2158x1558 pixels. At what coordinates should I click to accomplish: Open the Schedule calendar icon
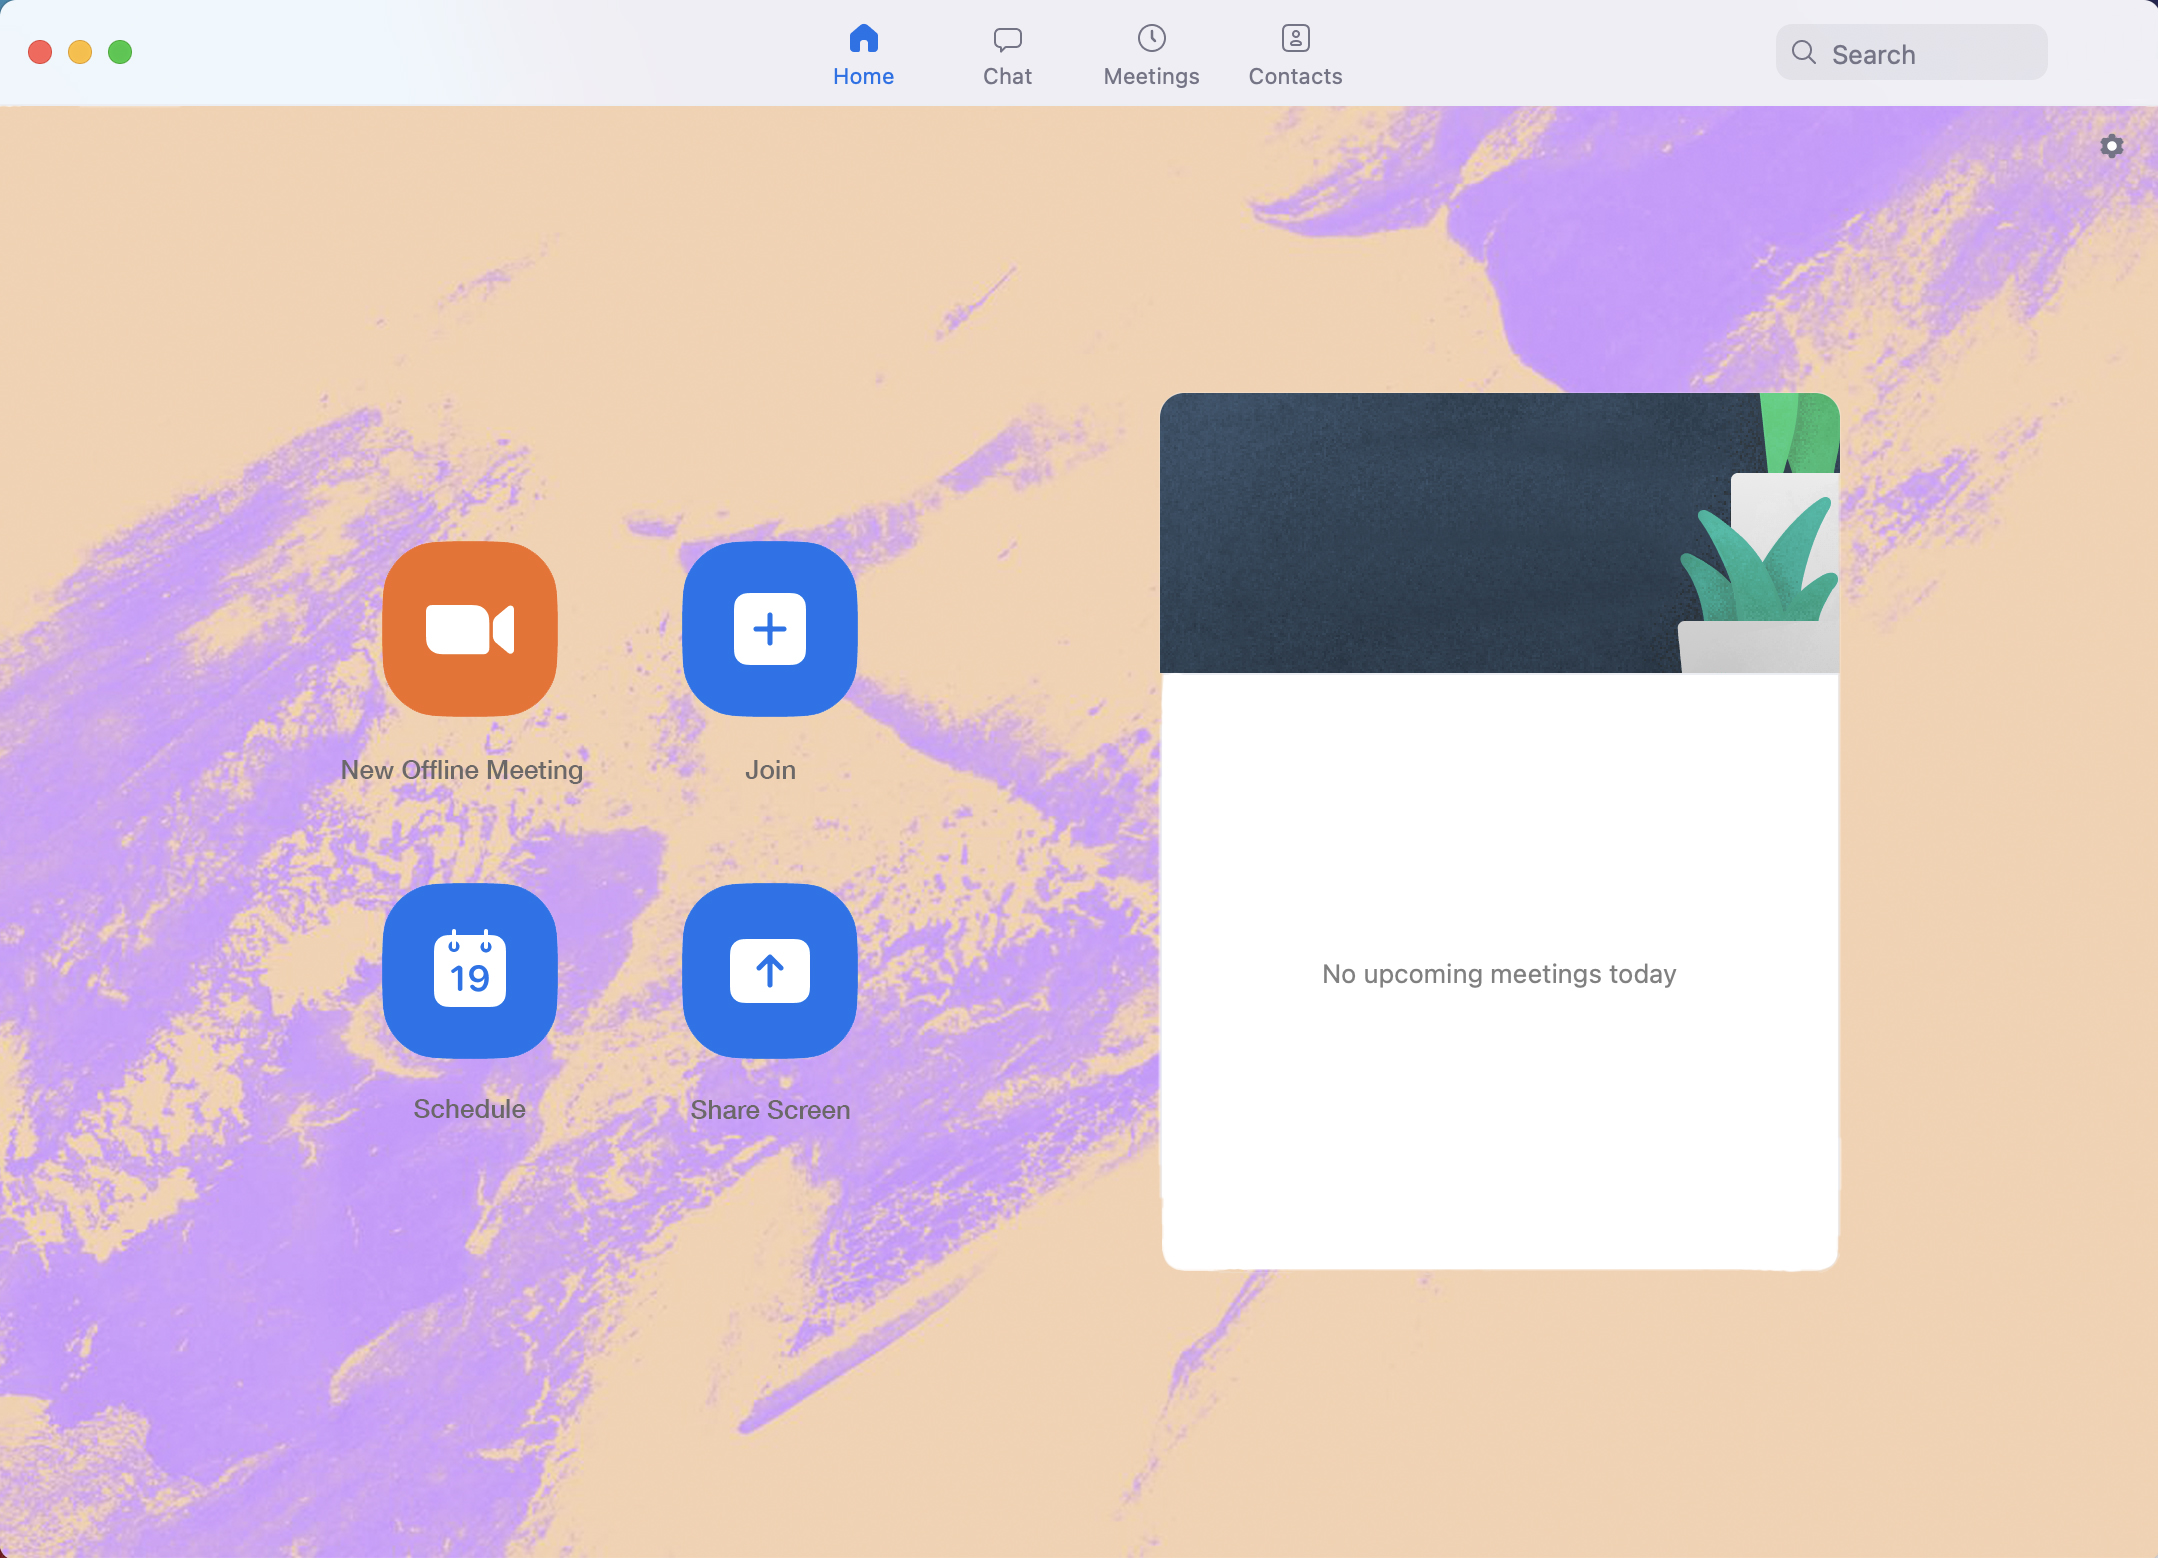(x=469, y=970)
